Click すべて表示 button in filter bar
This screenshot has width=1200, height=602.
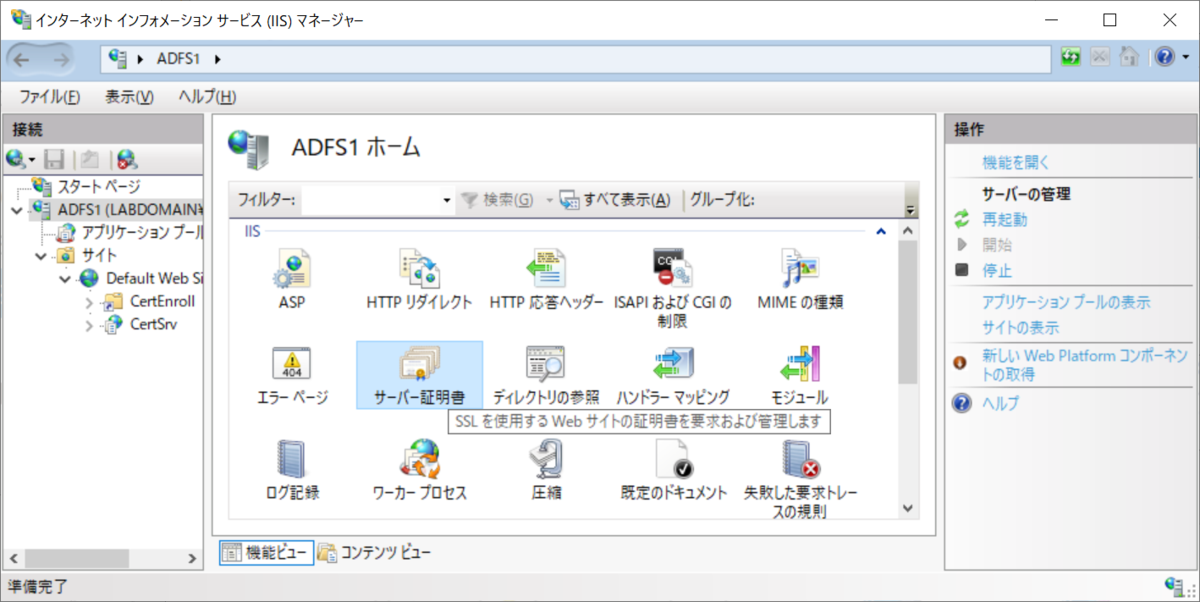point(615,200)
